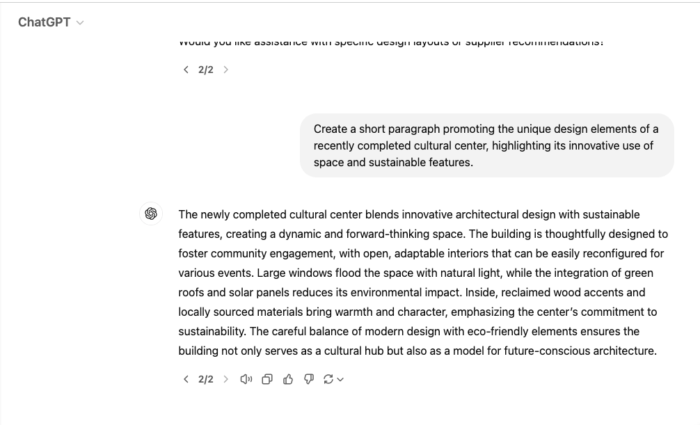
Task: Click the 2/2 counter above the user prompt
Action: pyautogui.click(x=206, y=70)
